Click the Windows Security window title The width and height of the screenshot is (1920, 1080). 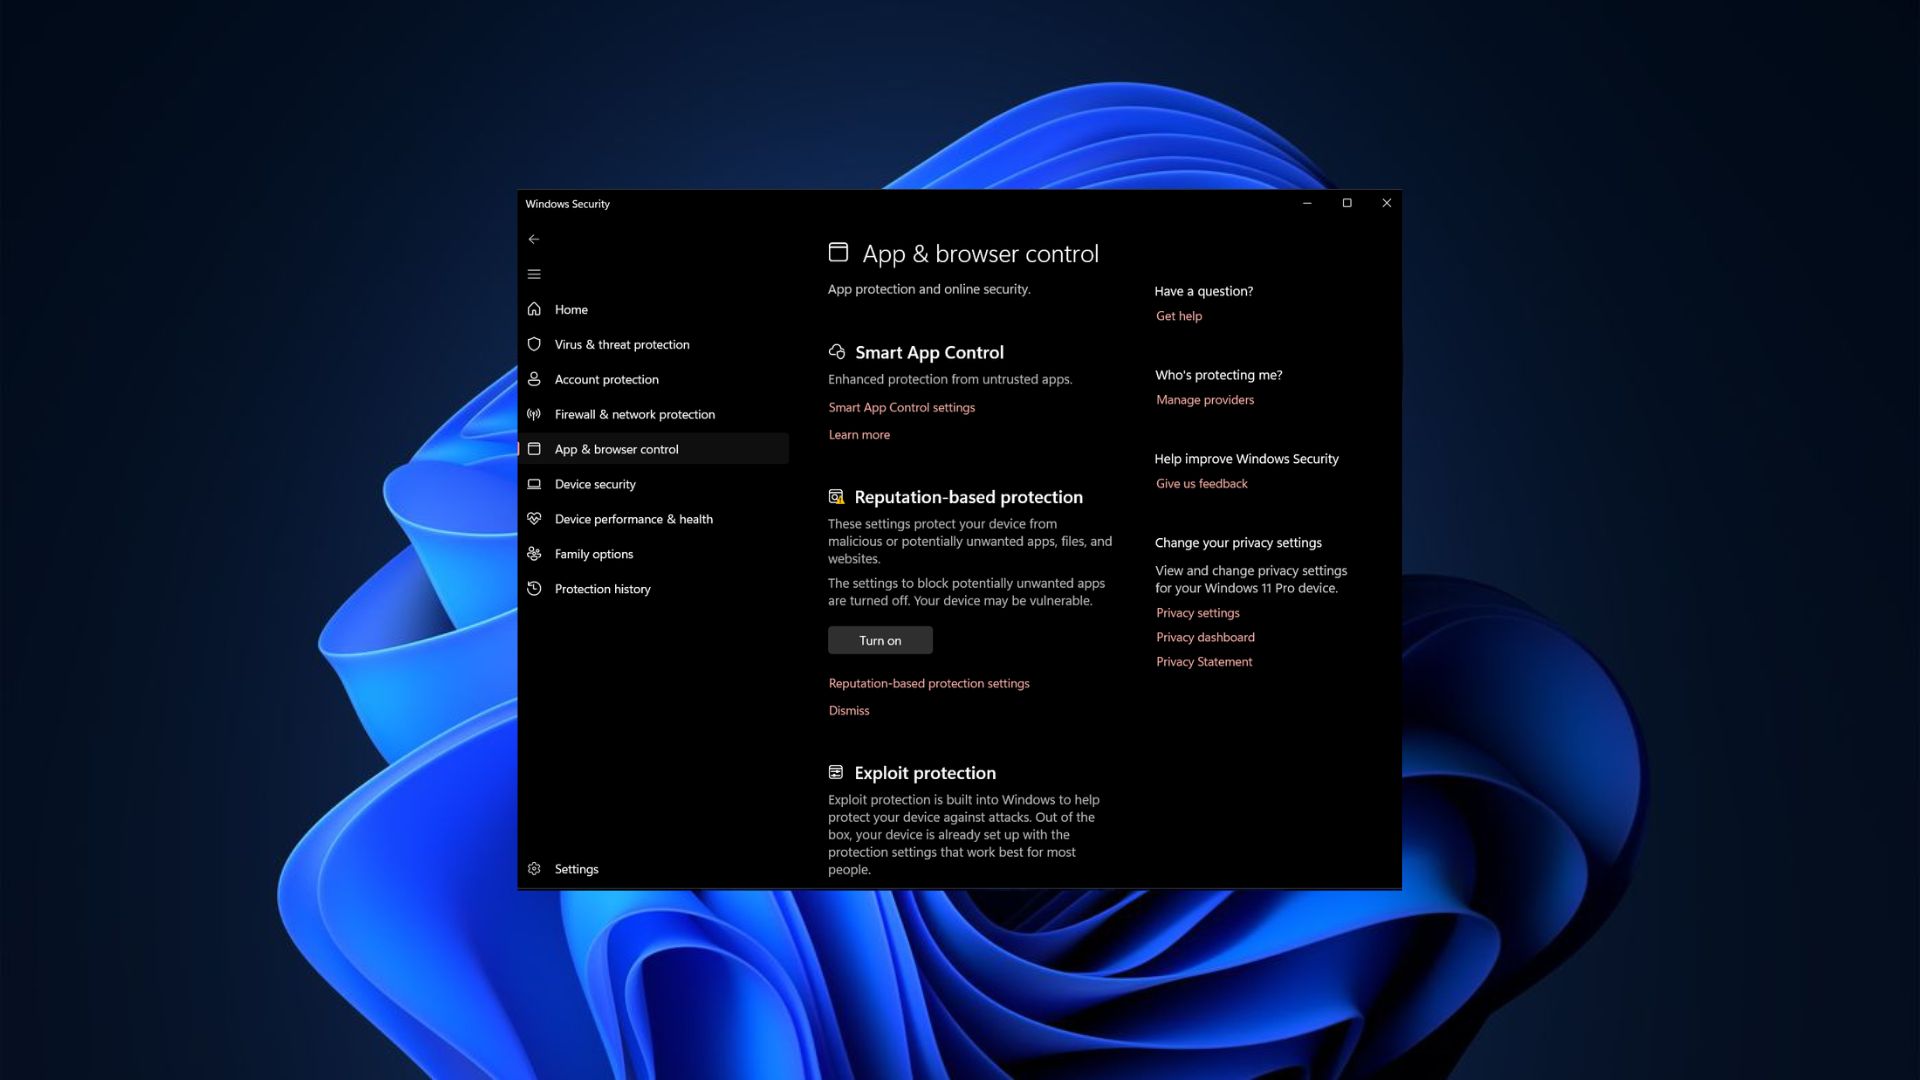[x=567, y=203]
